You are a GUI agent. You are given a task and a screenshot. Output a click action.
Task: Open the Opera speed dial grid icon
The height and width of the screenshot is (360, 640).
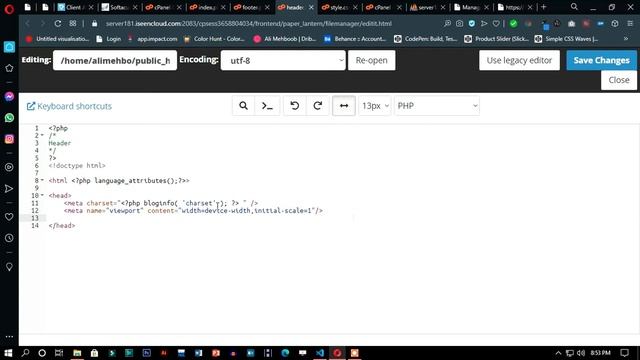click(73, 23)
